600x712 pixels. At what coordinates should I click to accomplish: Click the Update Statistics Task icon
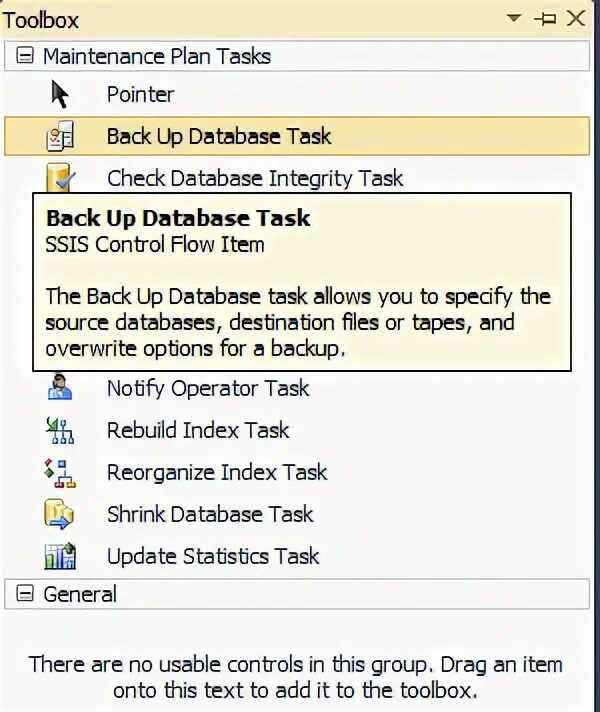[60, 556]
